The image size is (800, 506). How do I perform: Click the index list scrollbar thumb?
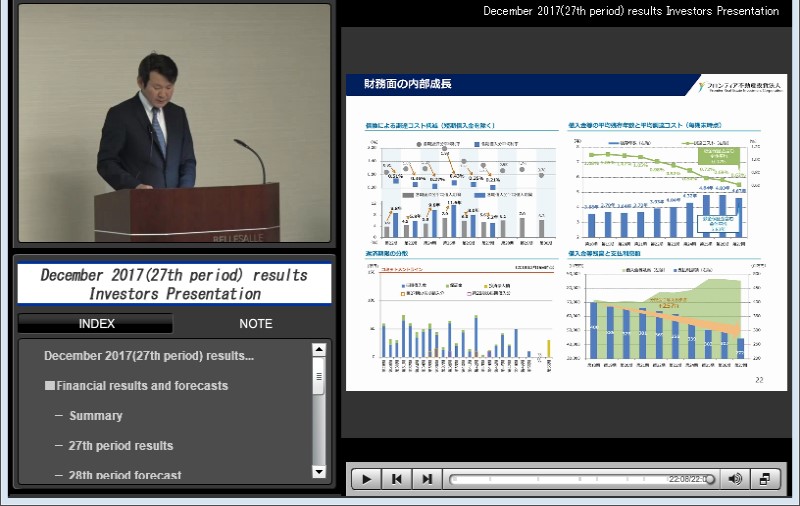(x=319, y=376)
